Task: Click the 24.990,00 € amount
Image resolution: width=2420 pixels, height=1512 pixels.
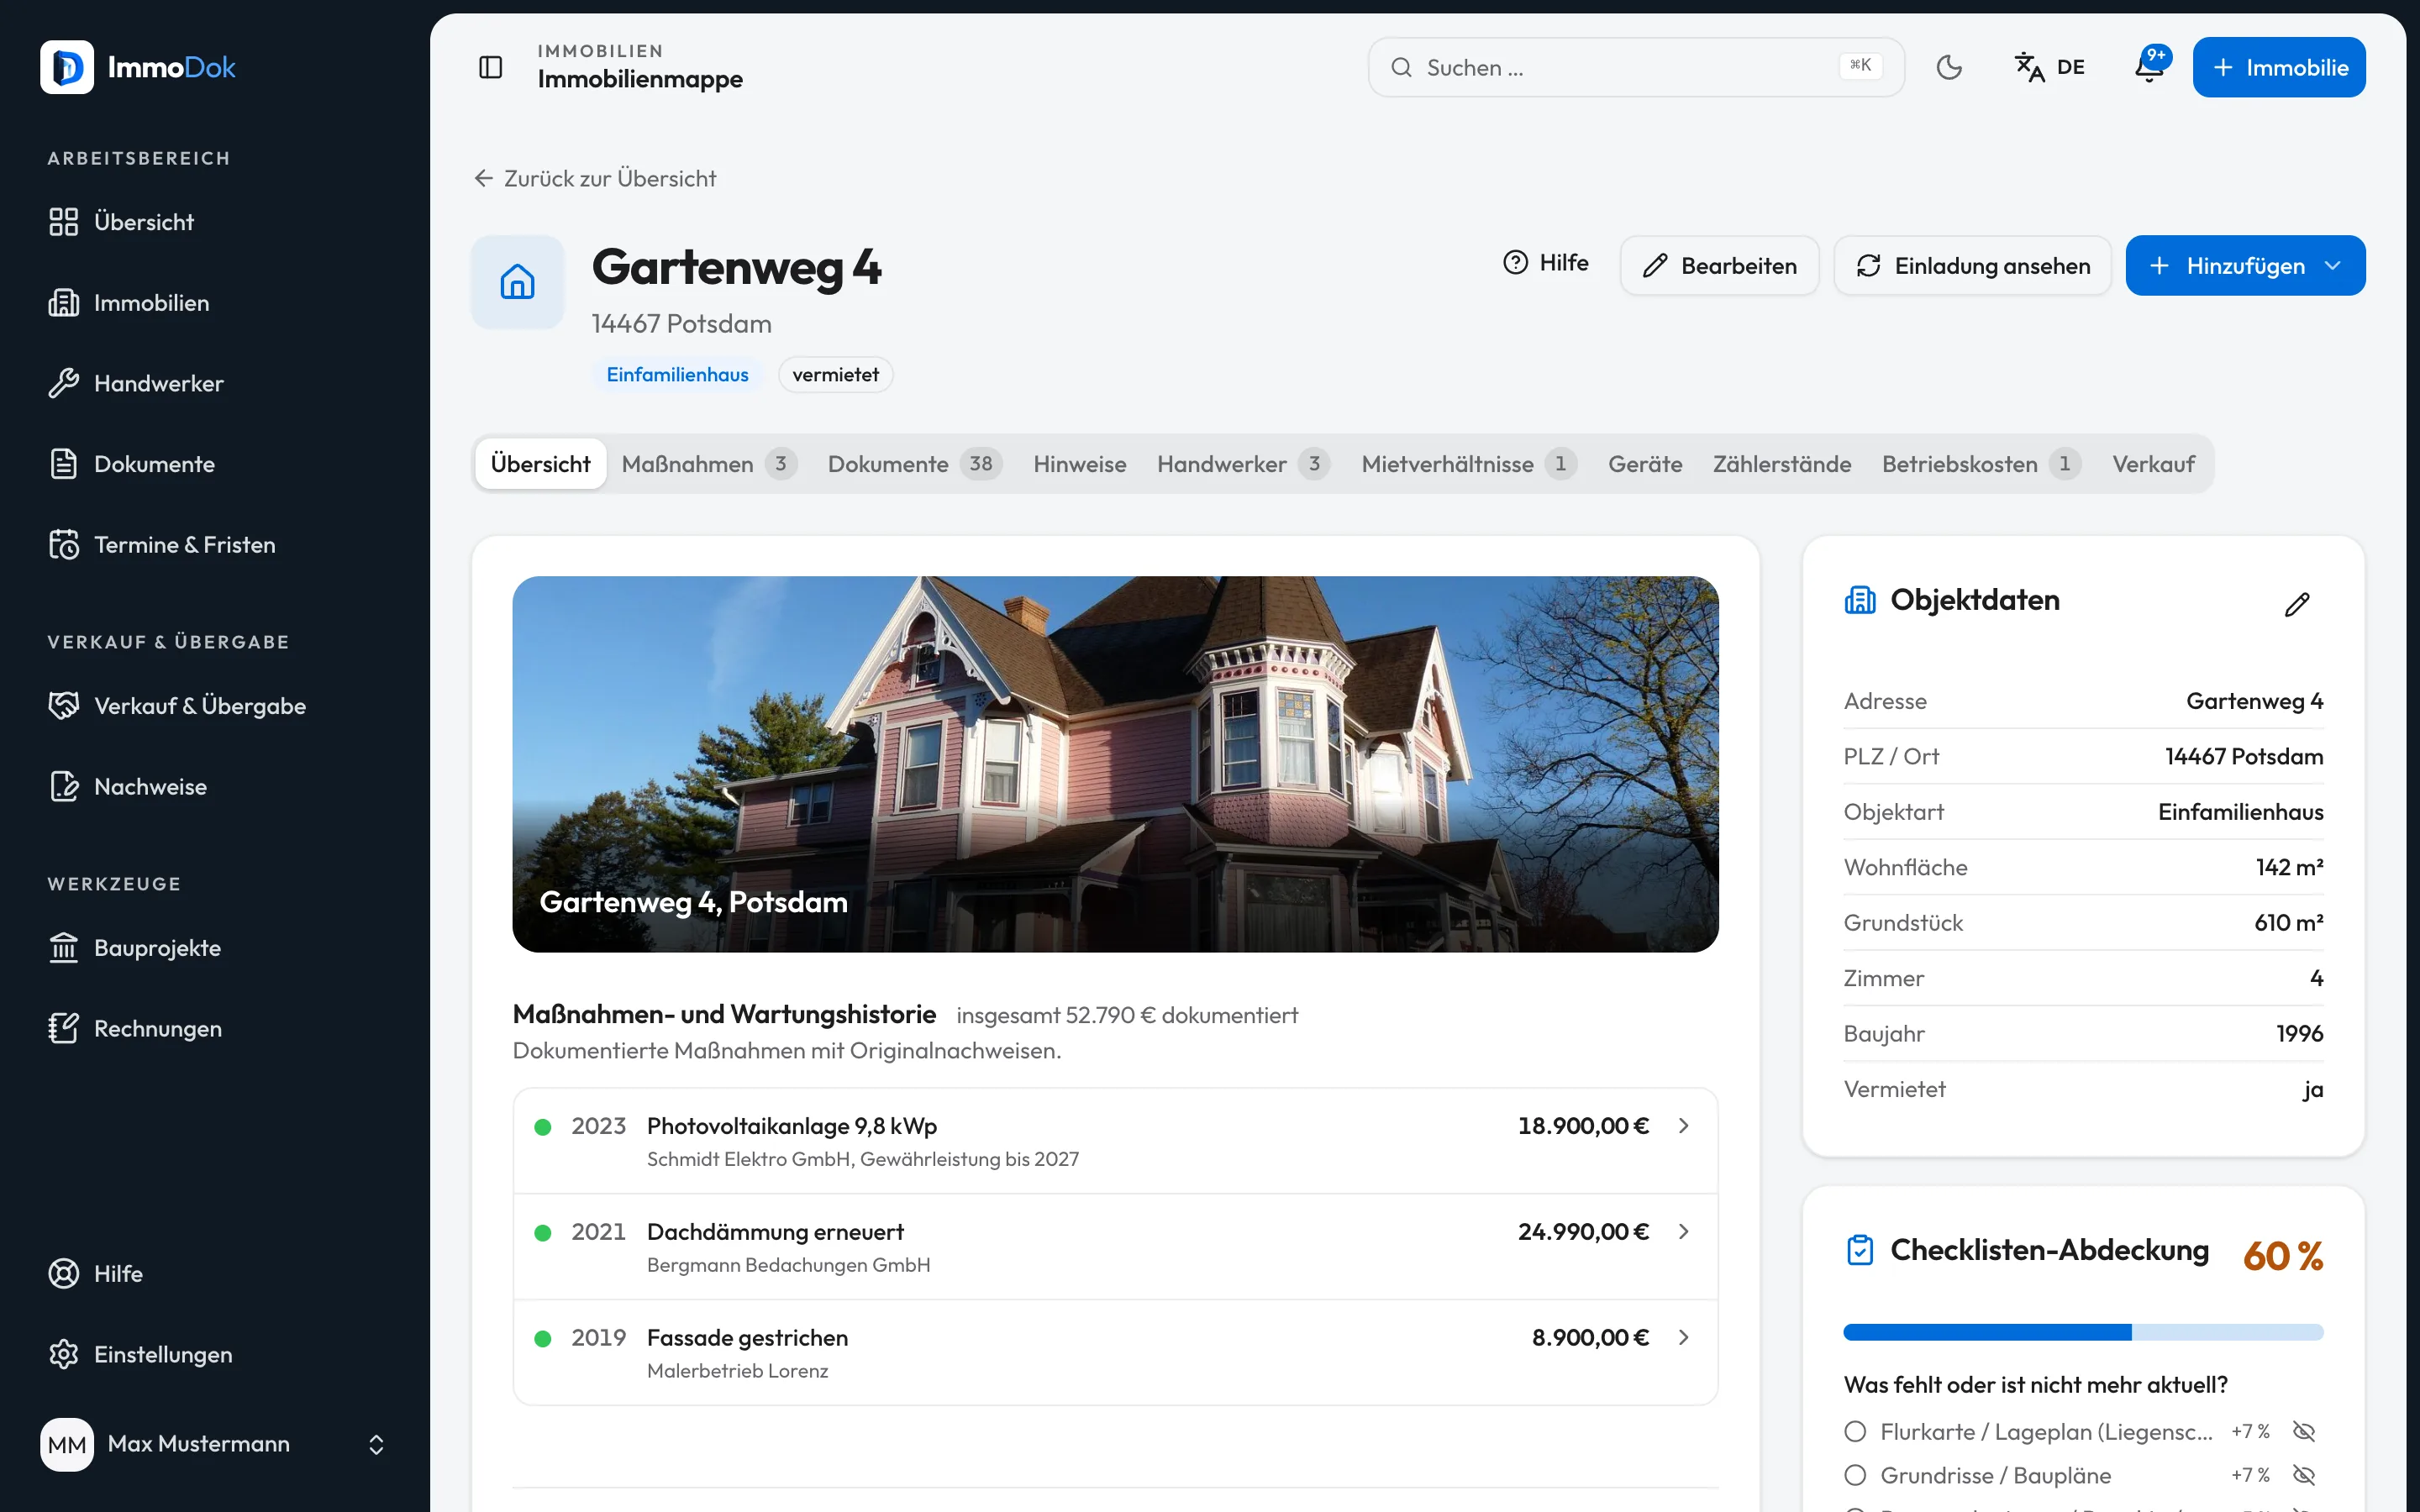Action: coord(1583,1232)
